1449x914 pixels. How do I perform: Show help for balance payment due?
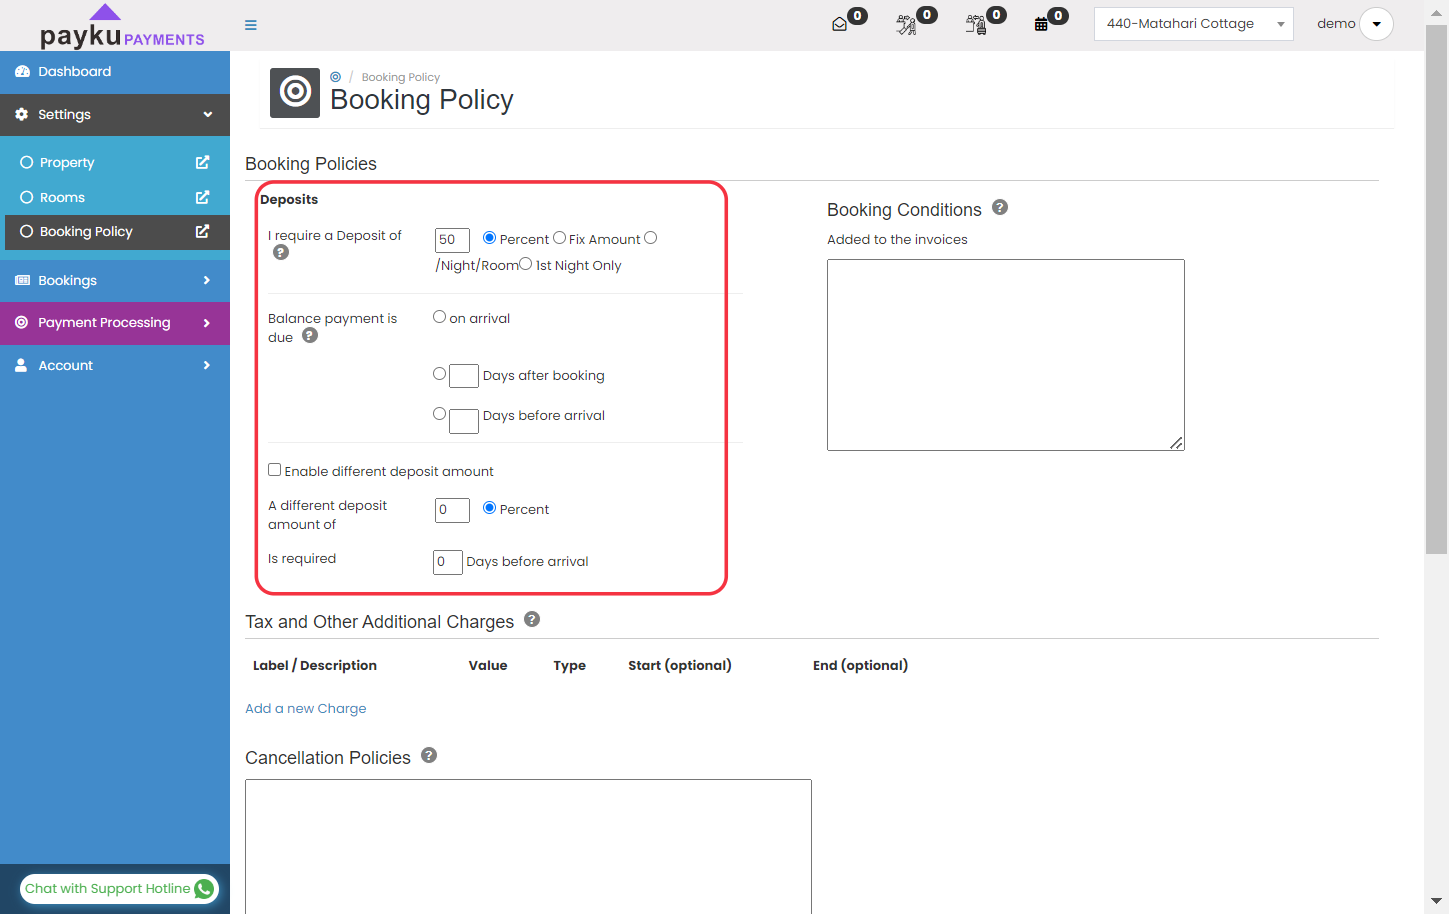[310, 336]
